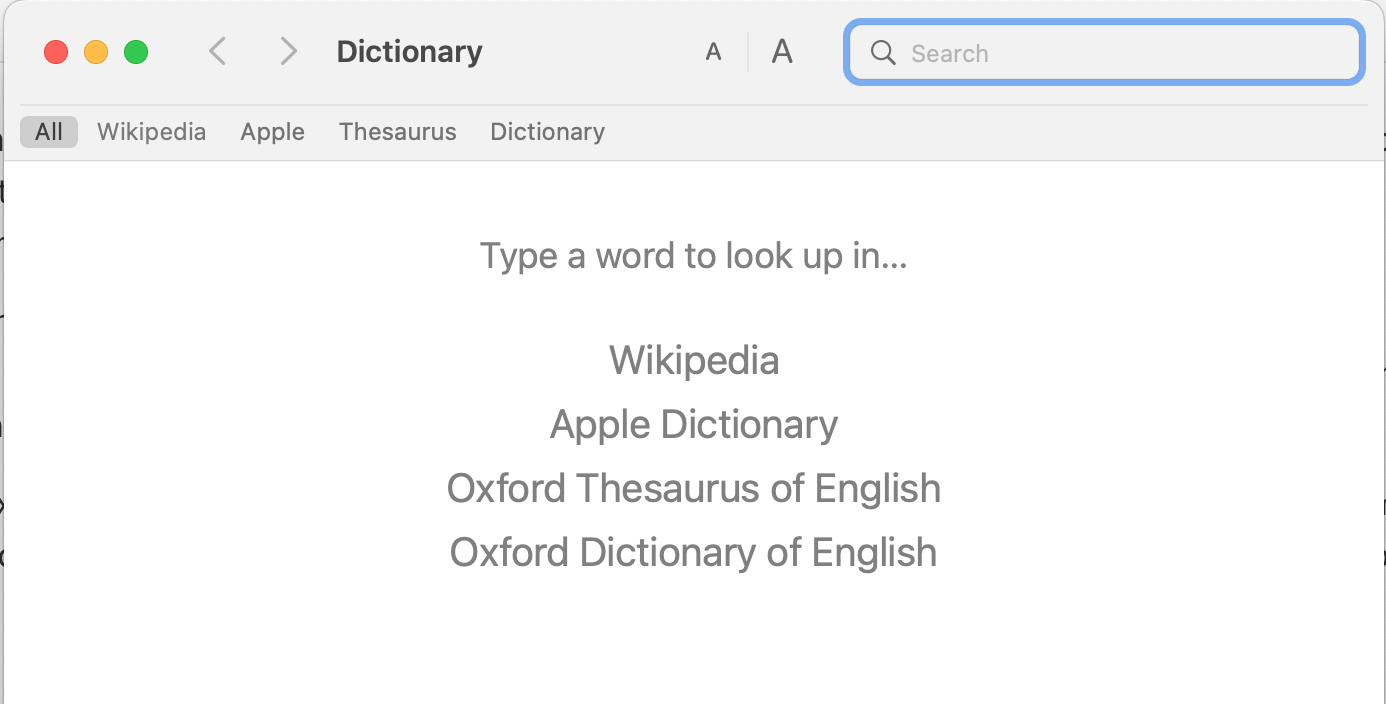Click the Oxford Dictionary of English text

click(x=694, y=553)
